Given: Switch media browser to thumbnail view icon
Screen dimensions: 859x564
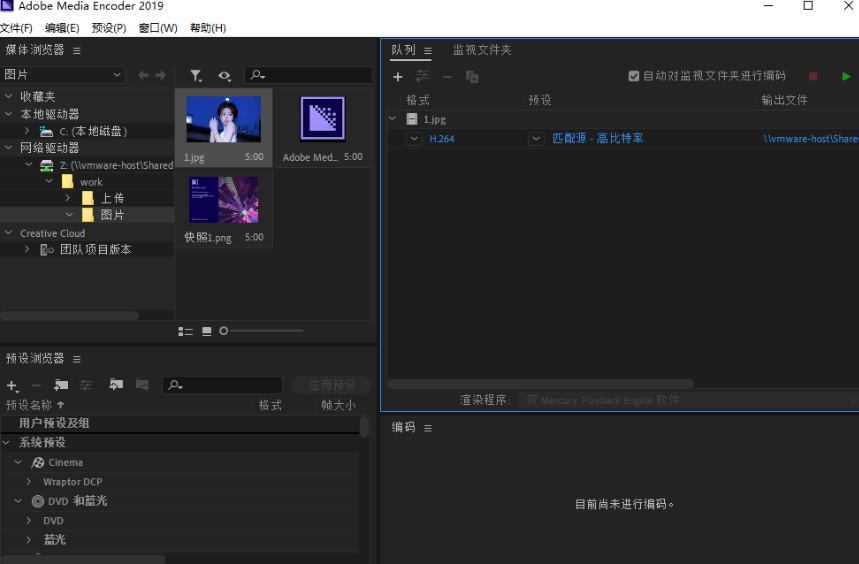Looking at the screenshot, I should click(x=207, y=331).
